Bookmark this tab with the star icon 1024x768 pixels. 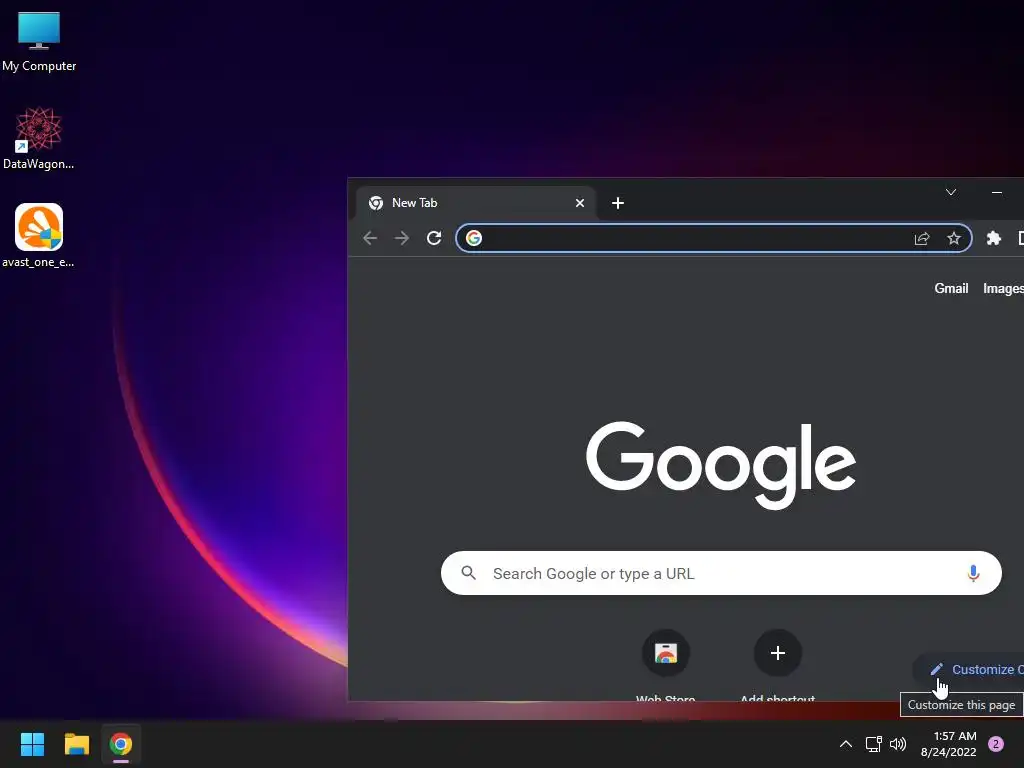point(954,238)
